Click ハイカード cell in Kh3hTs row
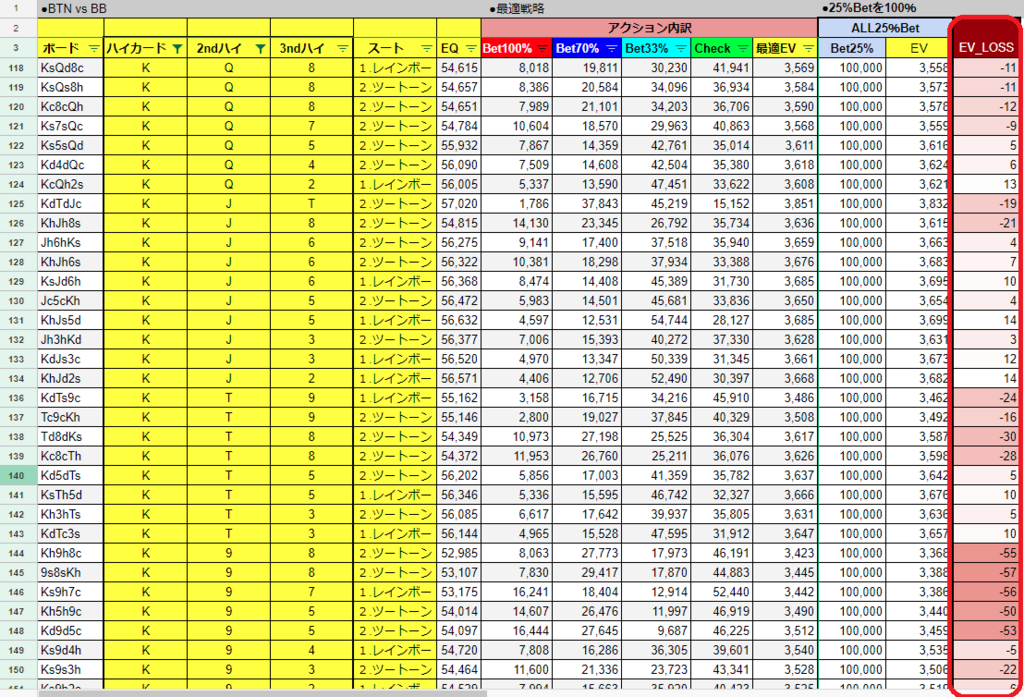This screenshot has width=1024, height=697. pyautogui.click(x=146, y=514)
